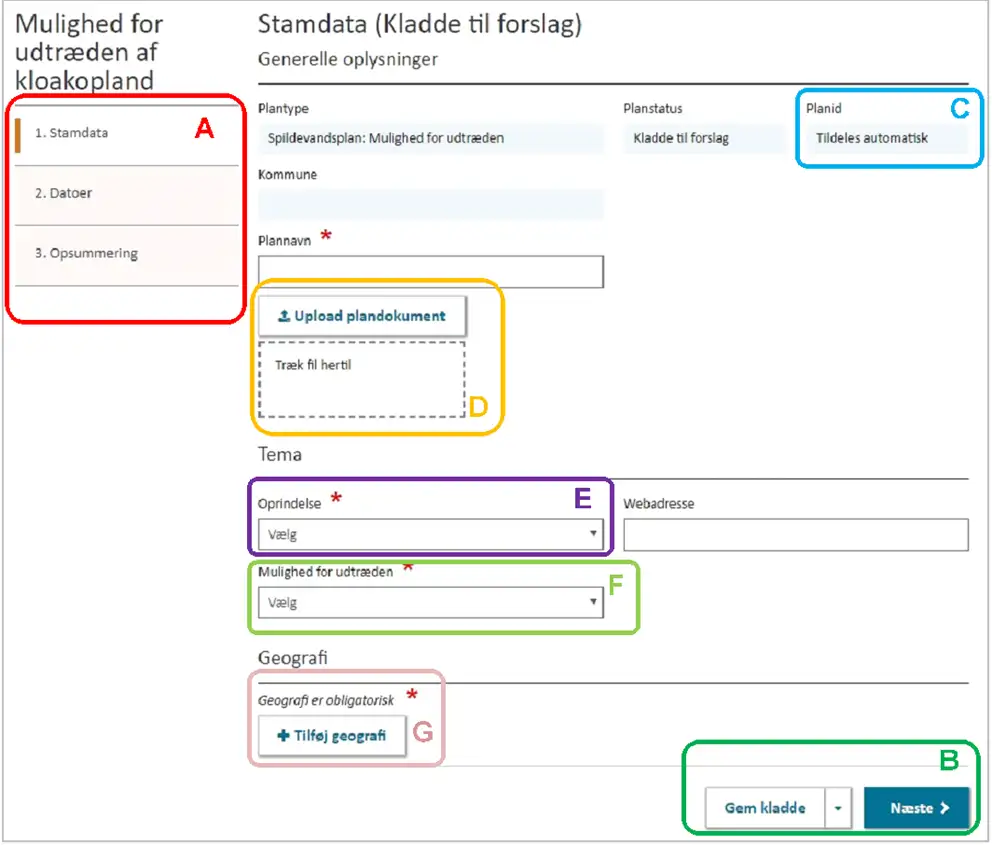Click the plus icon beside Tilføj geografi
The image size is (992, 845).
coord(283,736)
